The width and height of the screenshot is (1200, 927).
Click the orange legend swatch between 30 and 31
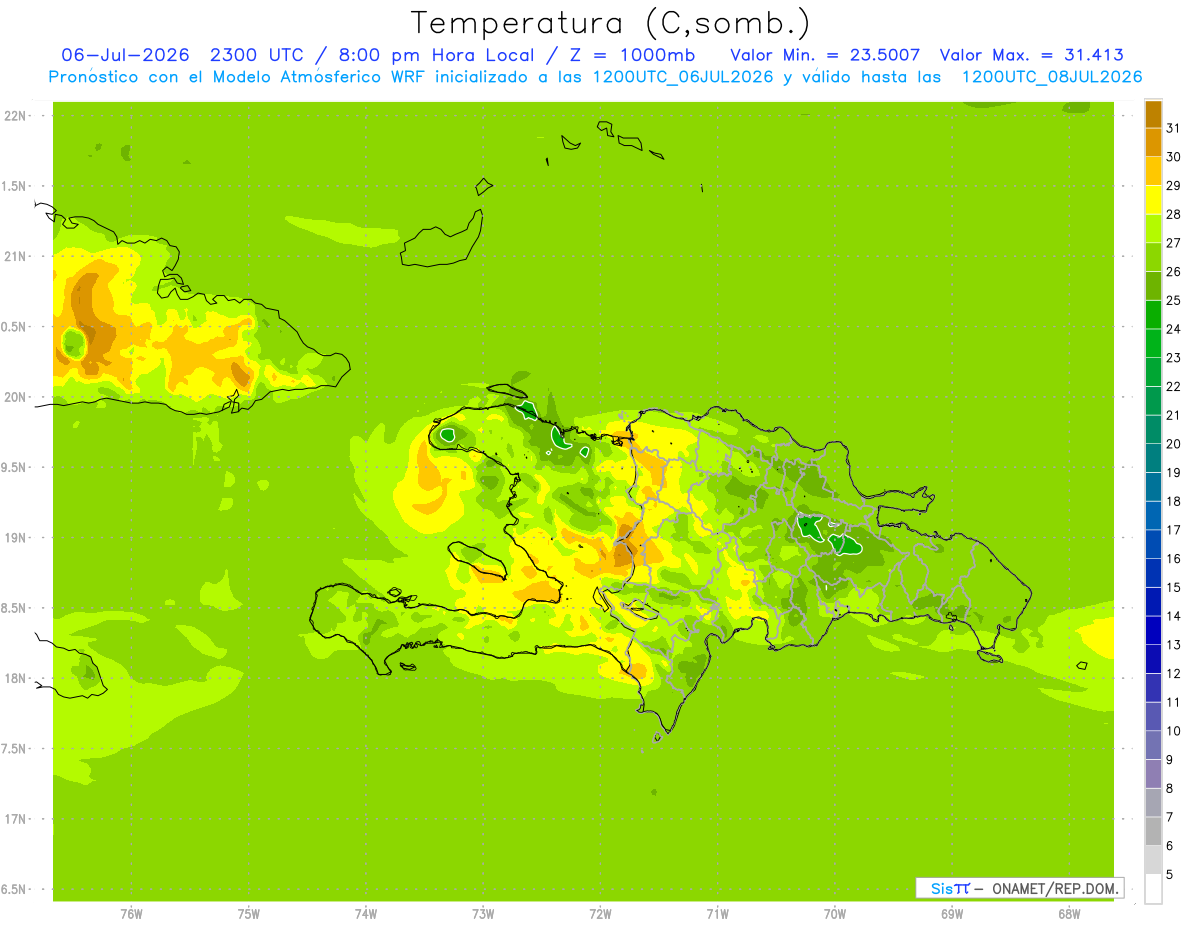point(1153,143)
